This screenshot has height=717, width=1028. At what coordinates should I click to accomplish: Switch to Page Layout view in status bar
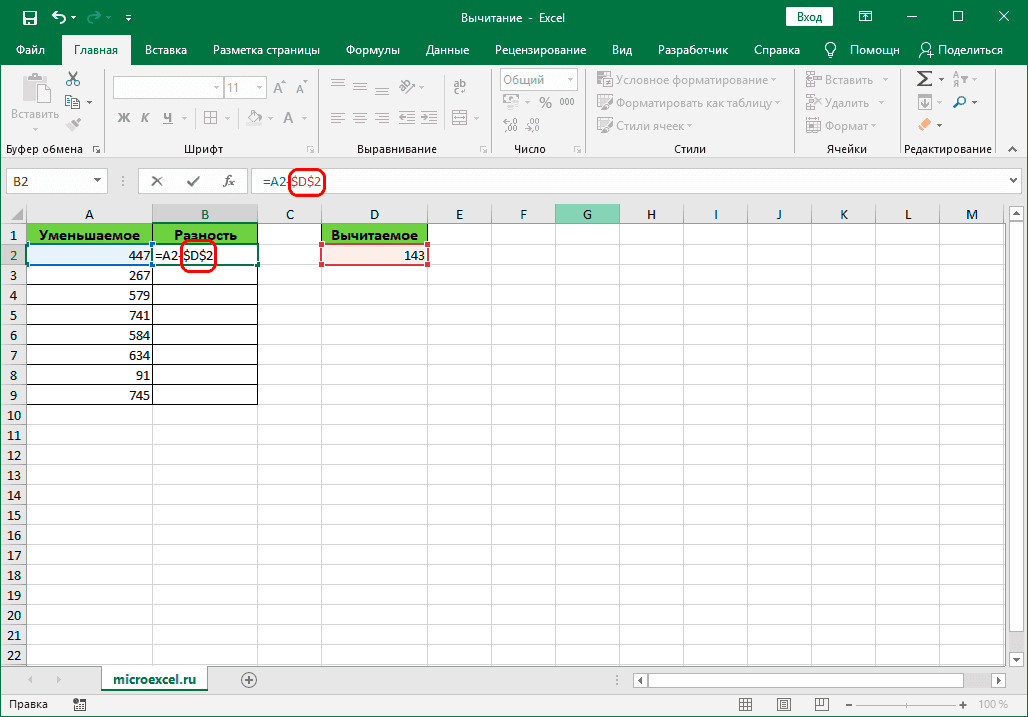[785, 704]
